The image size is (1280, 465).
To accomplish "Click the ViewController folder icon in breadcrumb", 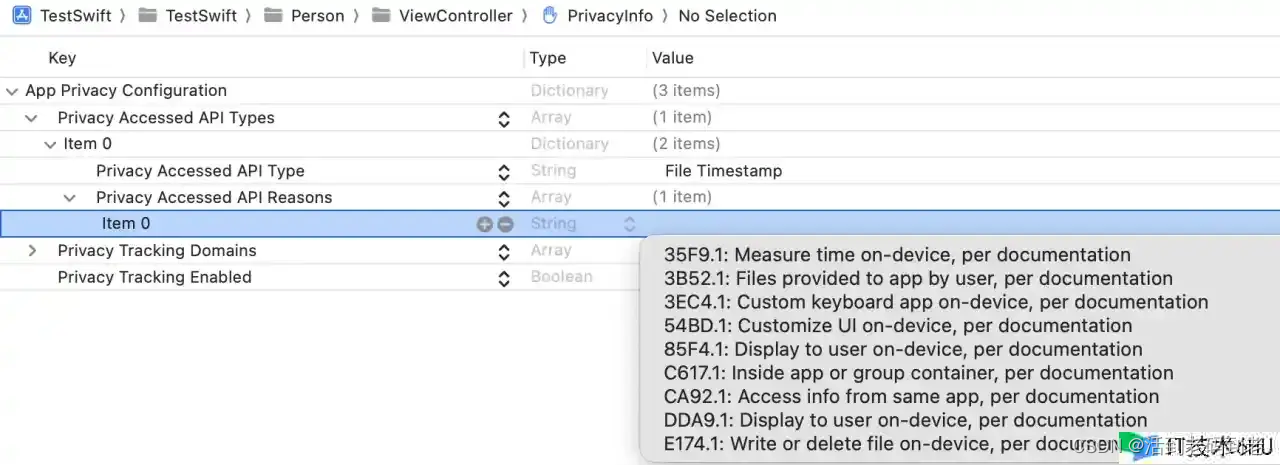I will coord(380,16).
